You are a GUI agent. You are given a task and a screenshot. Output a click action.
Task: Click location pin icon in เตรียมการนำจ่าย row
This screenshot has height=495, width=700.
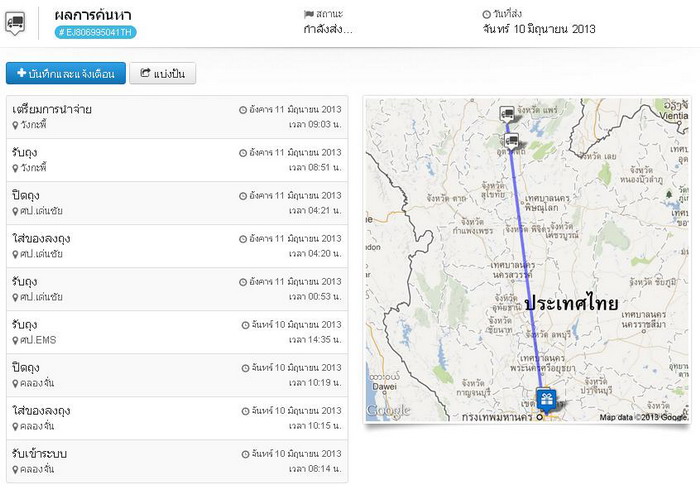coord(15,125)
